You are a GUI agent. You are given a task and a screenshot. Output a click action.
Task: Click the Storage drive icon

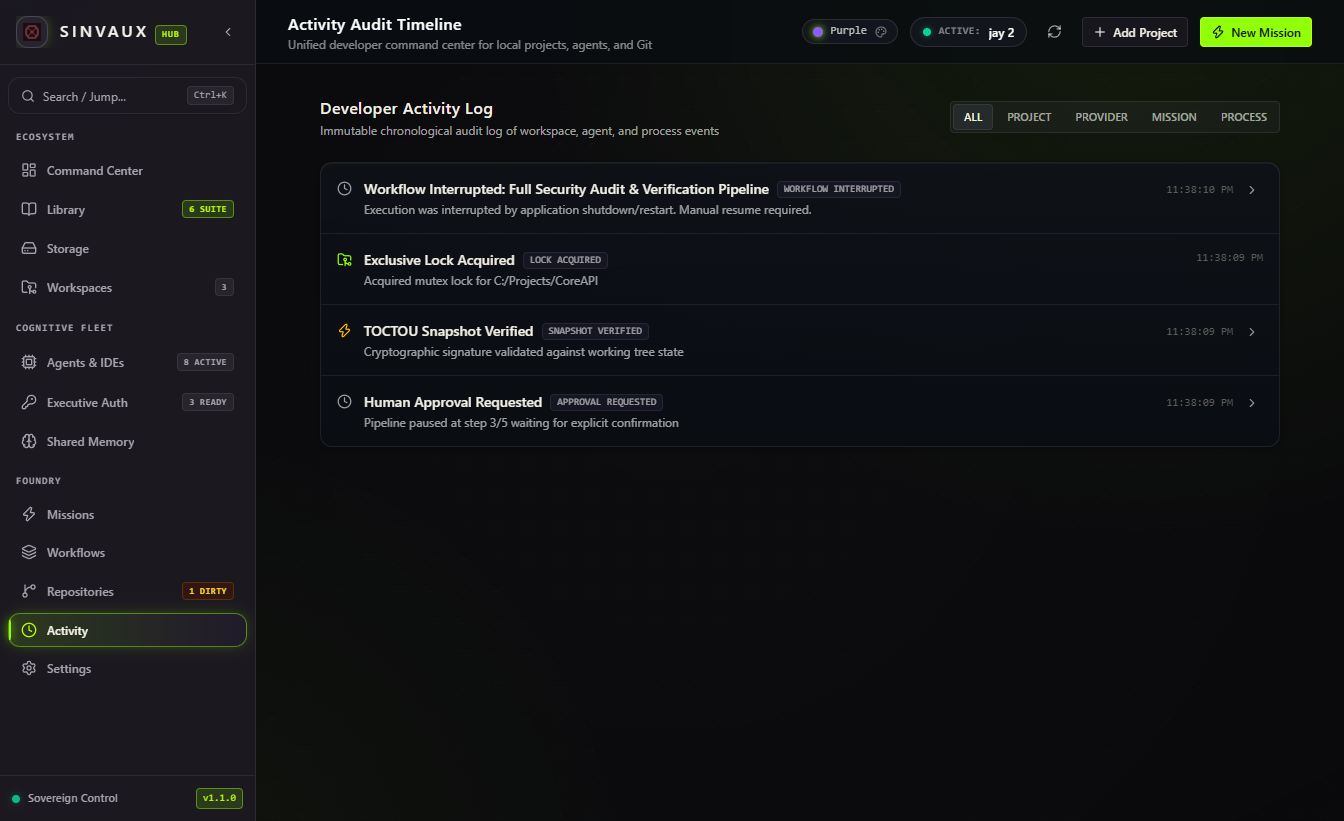pos(29,249)
